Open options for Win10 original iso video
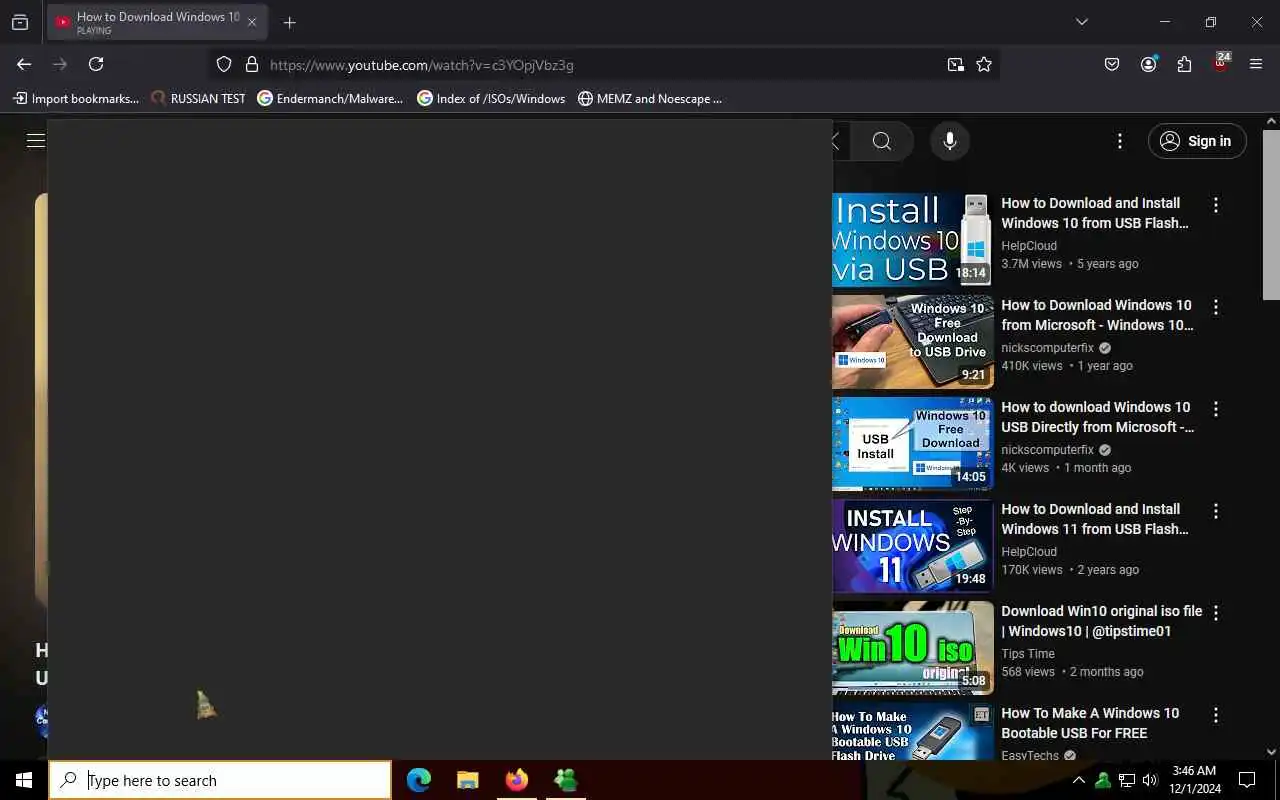 click(1216, 613)
